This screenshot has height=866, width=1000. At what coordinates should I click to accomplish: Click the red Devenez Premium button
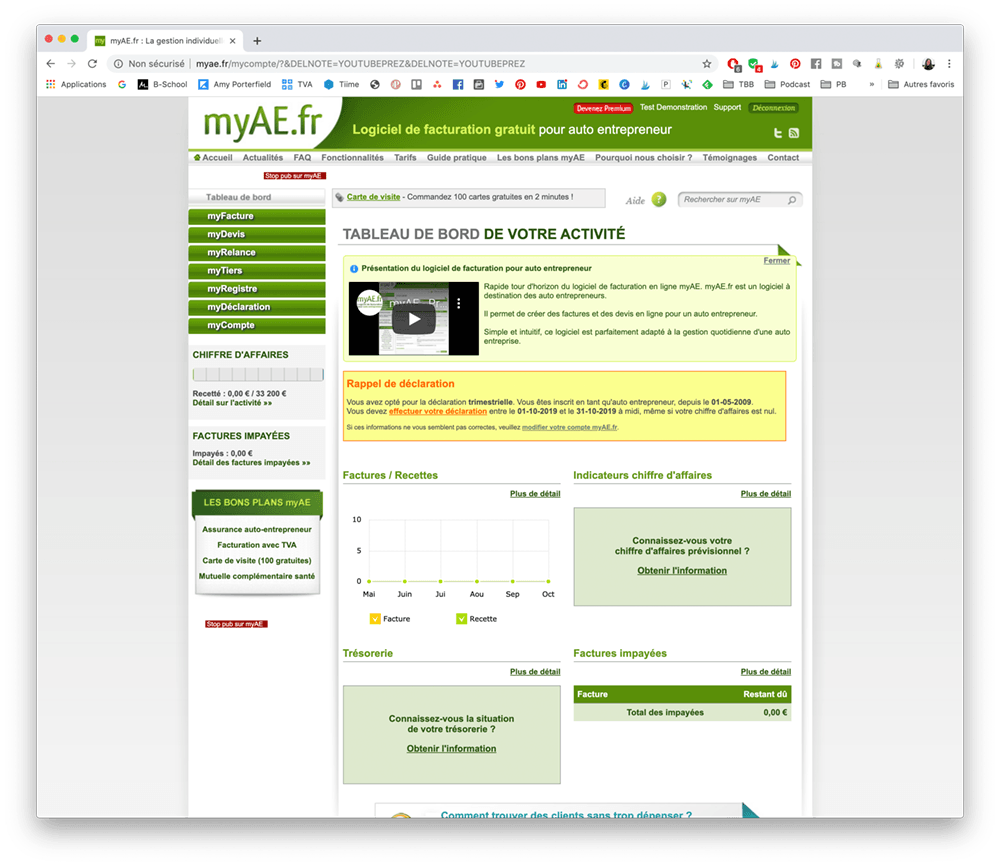[x=603, y=108]
